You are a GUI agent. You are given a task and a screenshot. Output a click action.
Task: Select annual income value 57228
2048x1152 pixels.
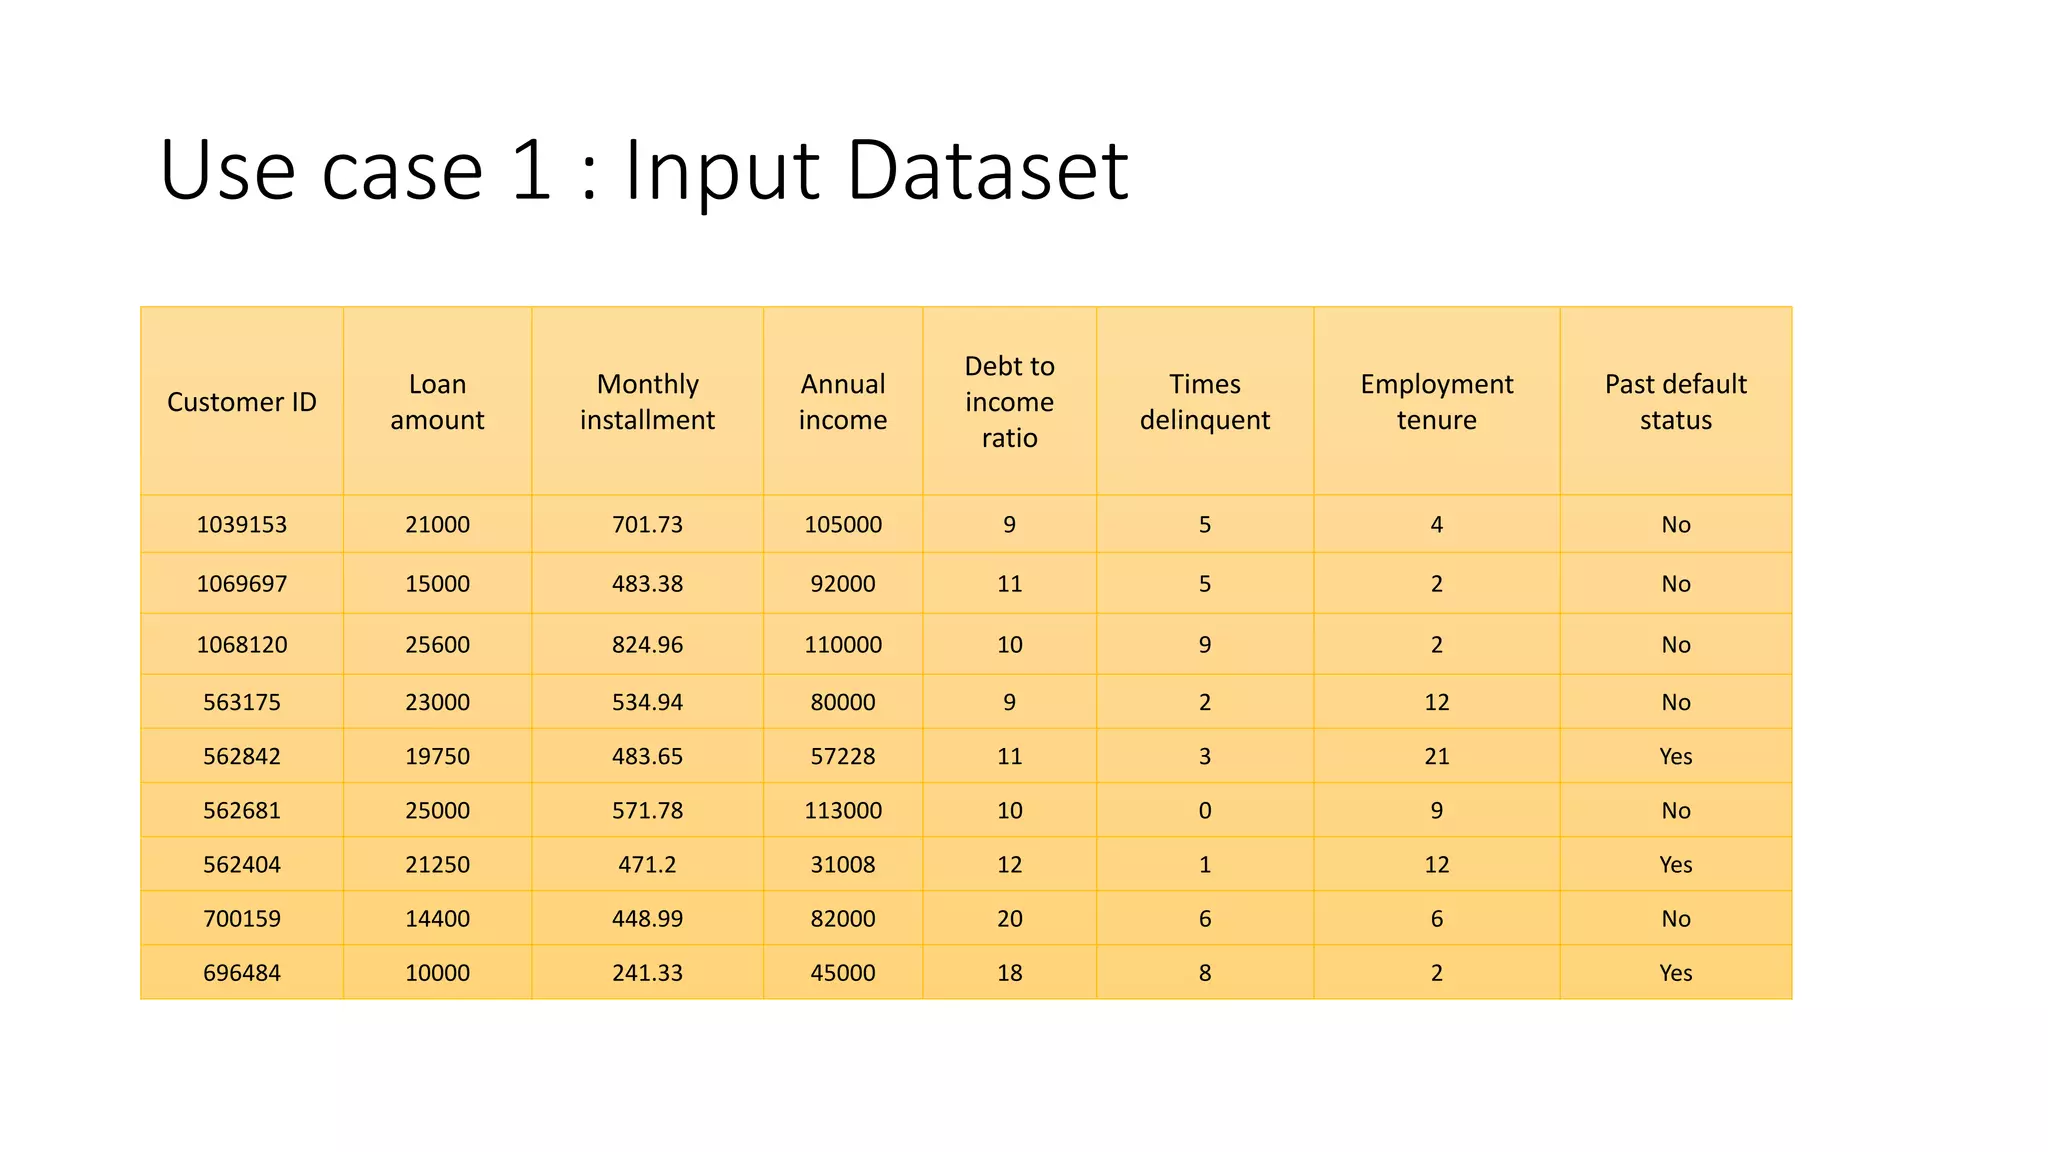tap(843, 756)
